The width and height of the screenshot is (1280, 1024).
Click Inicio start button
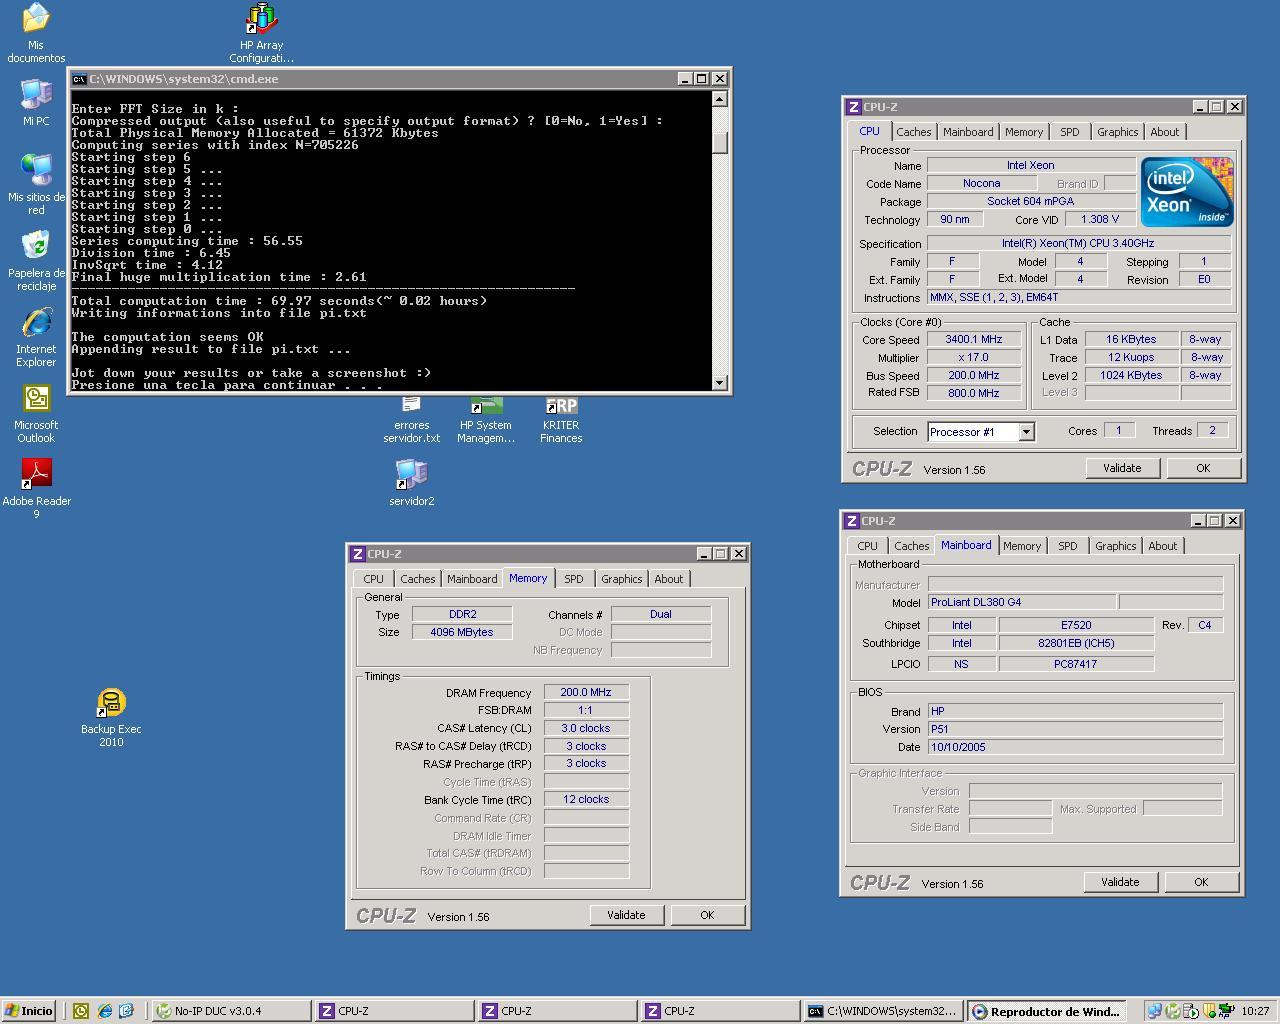[28, 1011]
